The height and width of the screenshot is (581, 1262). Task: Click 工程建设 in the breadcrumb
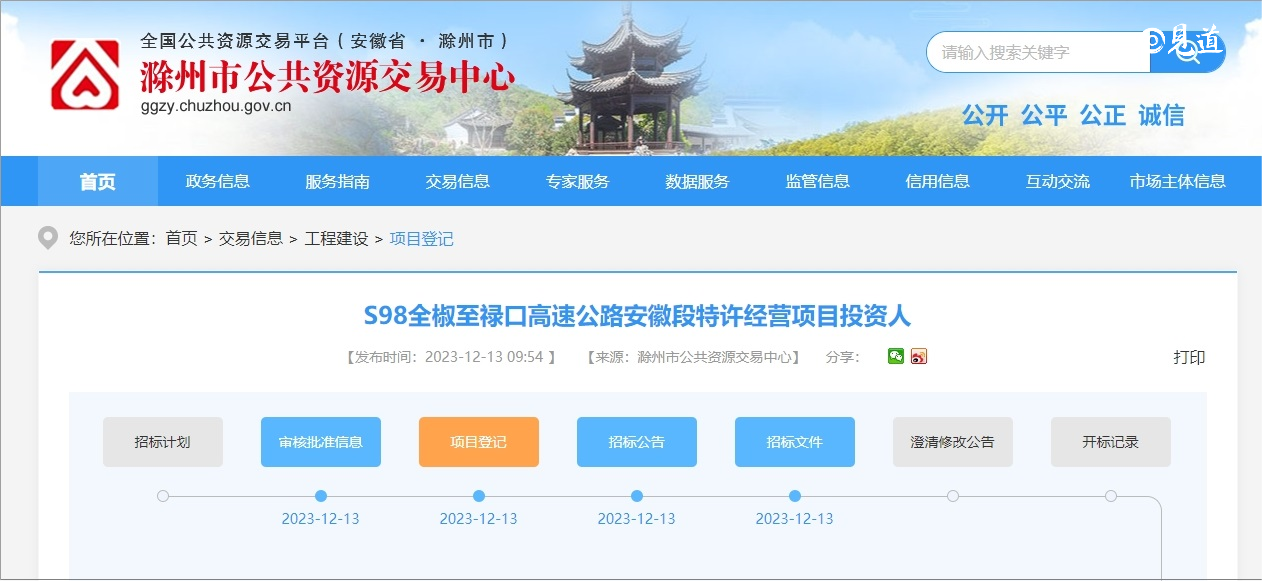click(x=336, y=239)
